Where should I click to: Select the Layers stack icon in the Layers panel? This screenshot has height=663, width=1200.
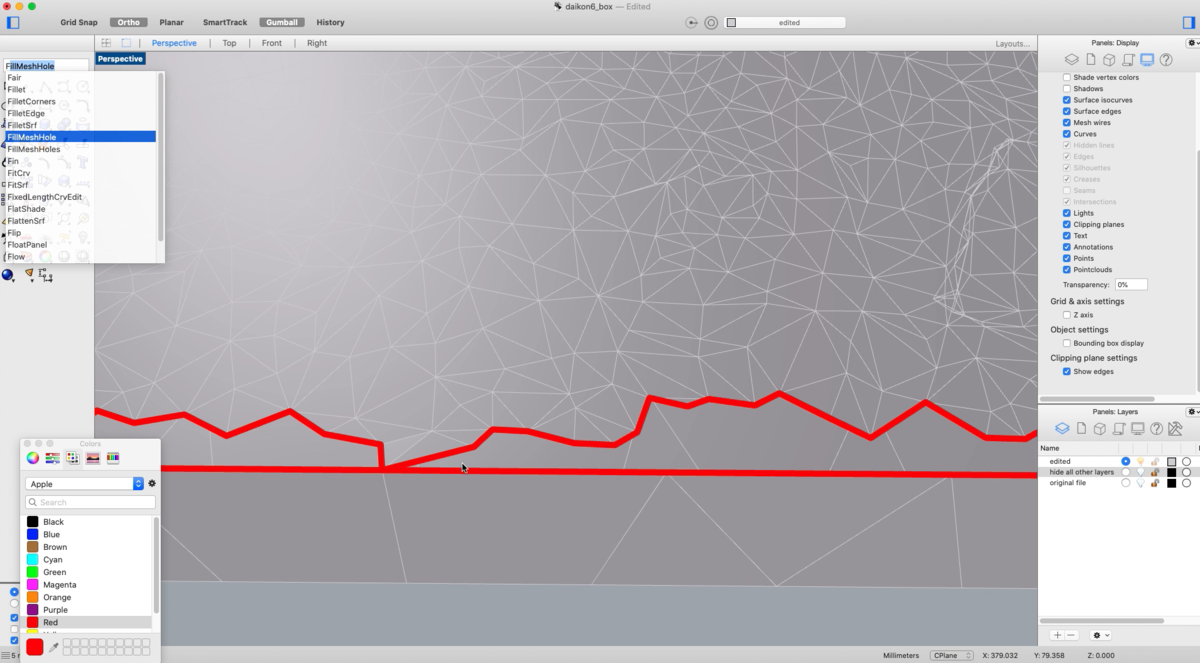(x=1062, y=429)
